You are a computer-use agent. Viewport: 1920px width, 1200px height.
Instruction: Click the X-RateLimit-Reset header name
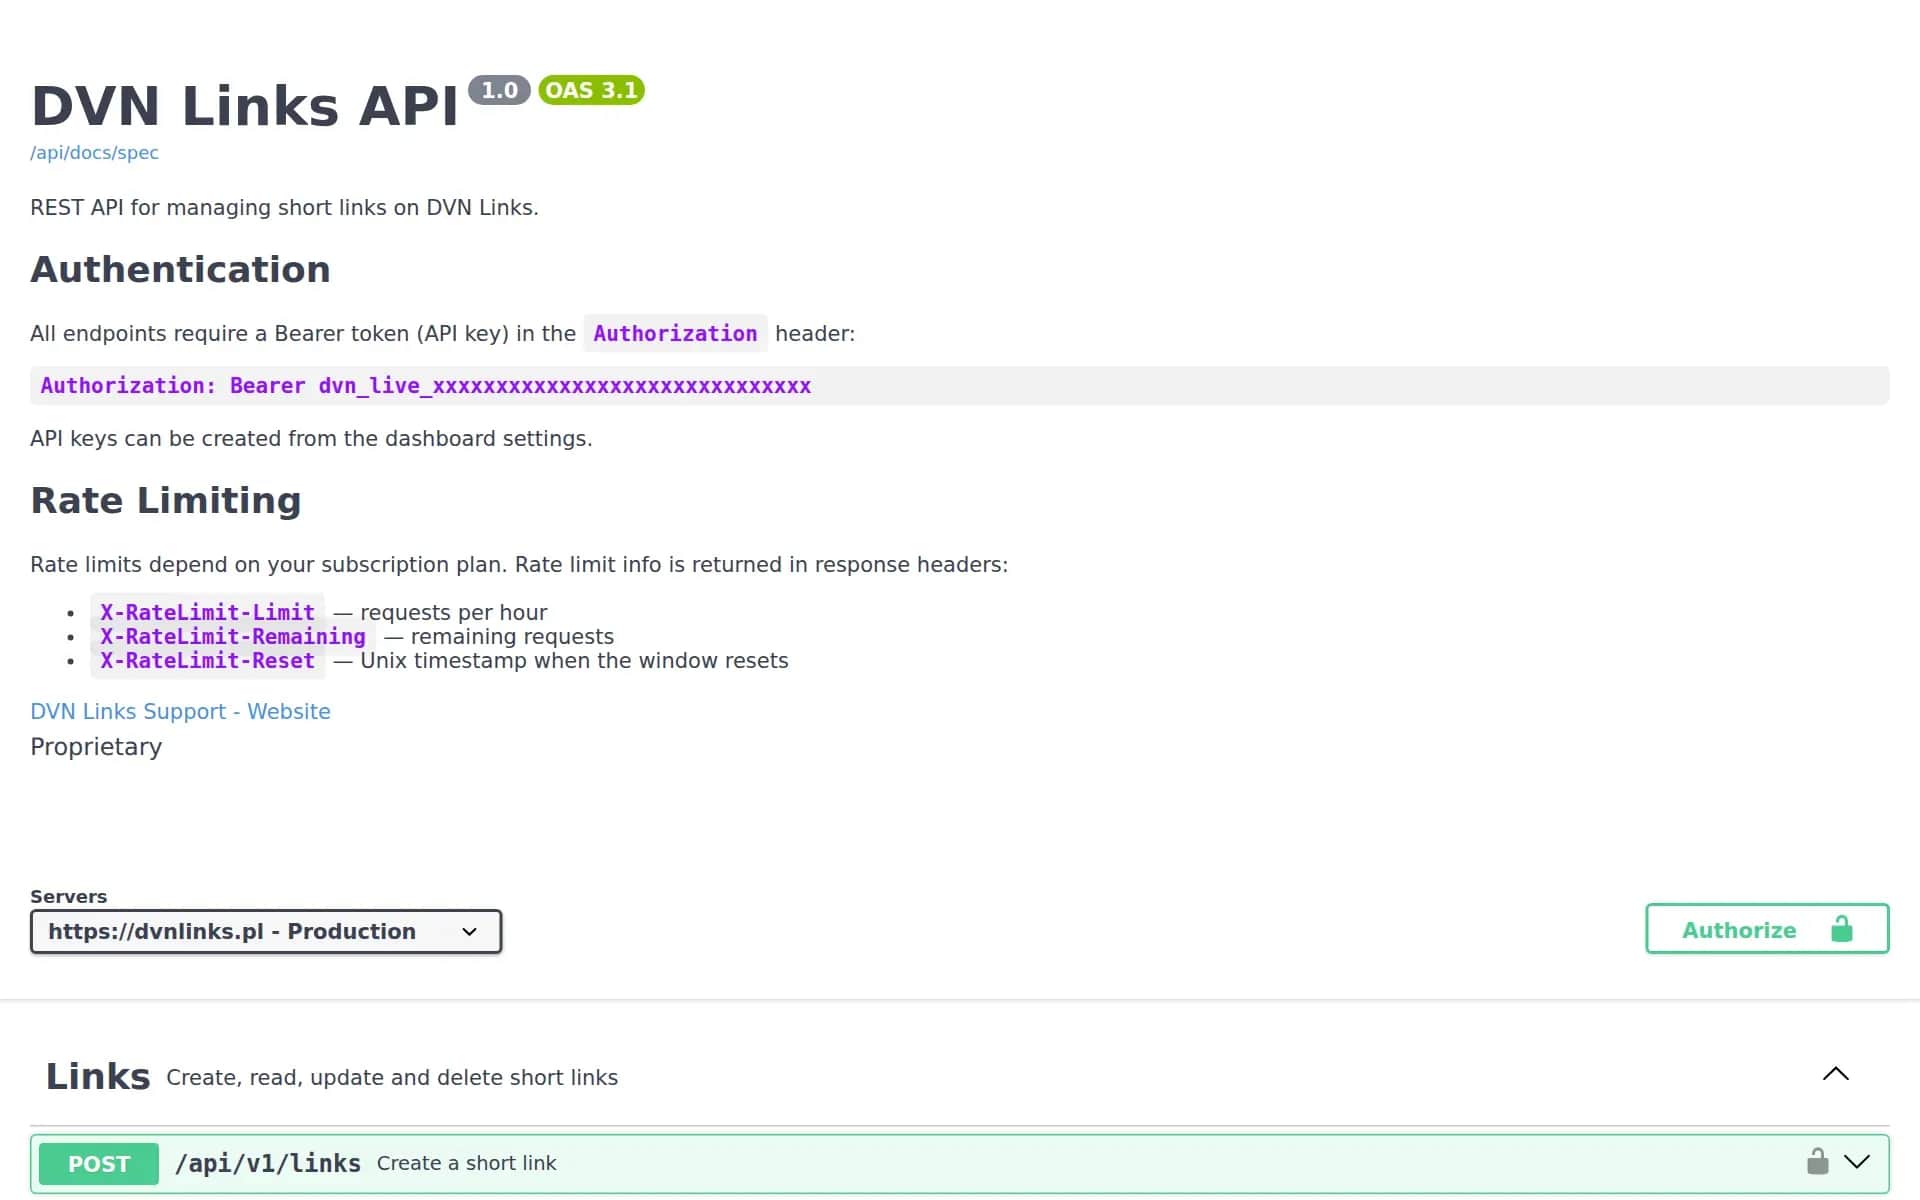207,660
